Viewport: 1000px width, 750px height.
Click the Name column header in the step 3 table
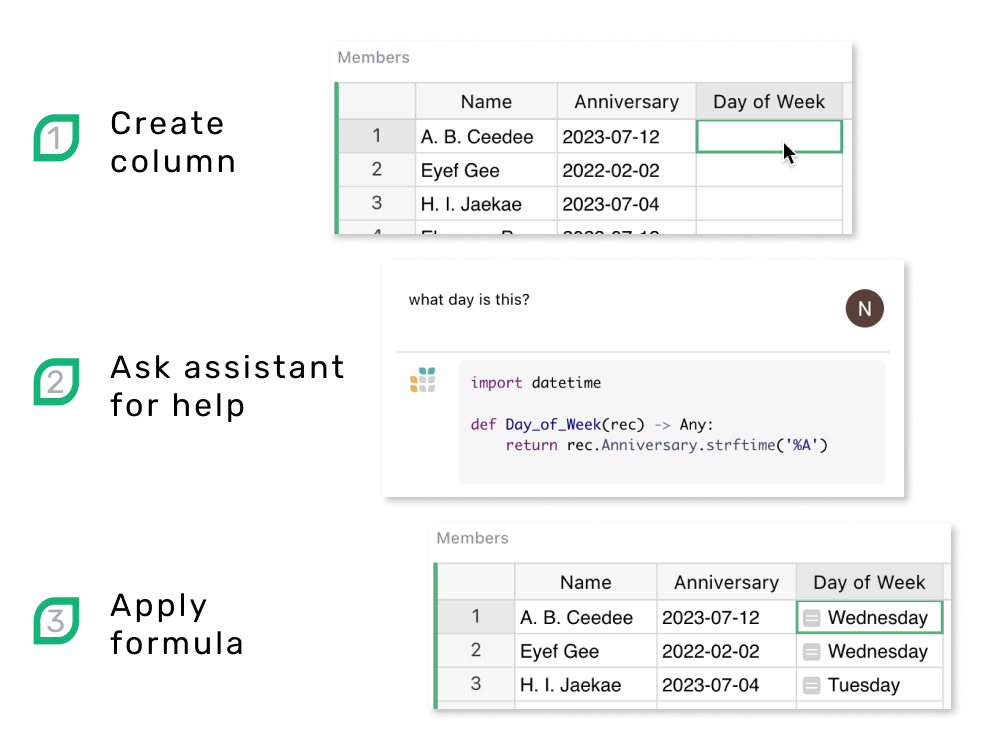click(585, 582)
